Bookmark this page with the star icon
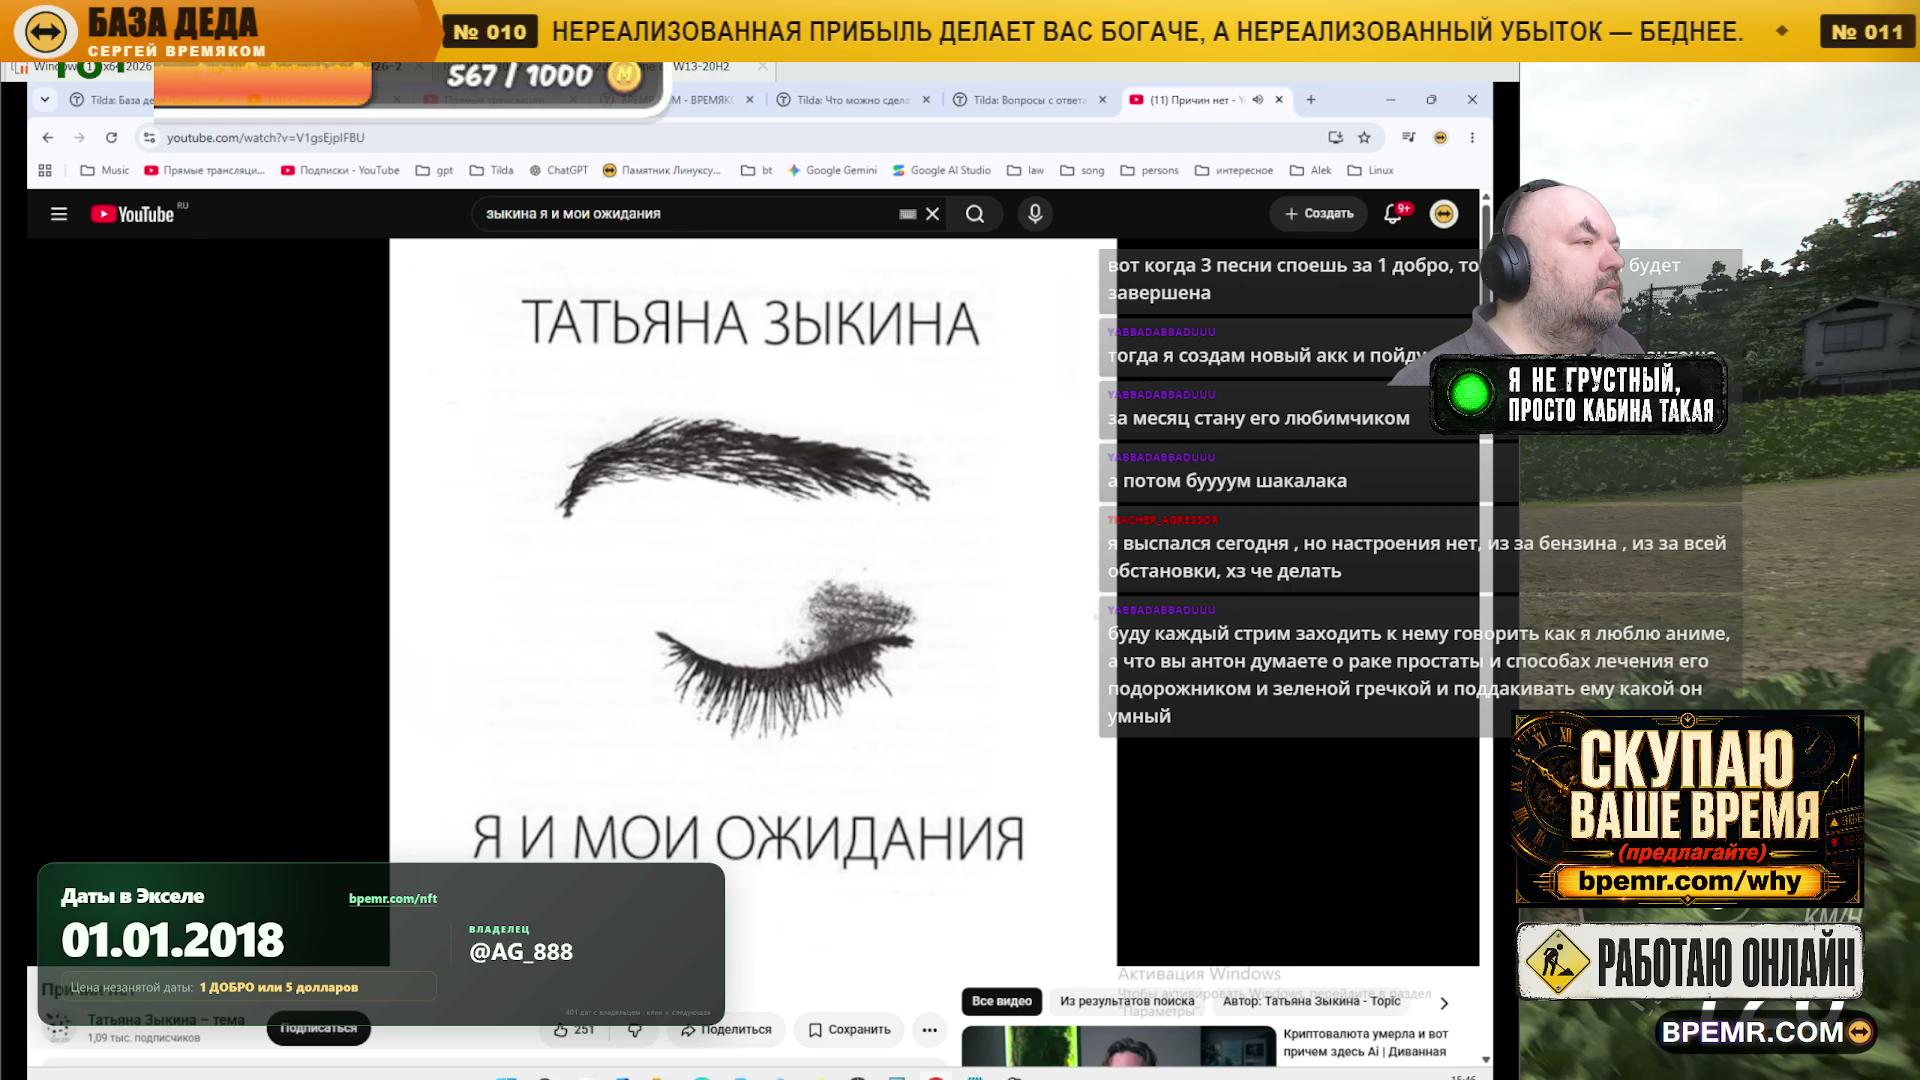 coord(1364,138)
